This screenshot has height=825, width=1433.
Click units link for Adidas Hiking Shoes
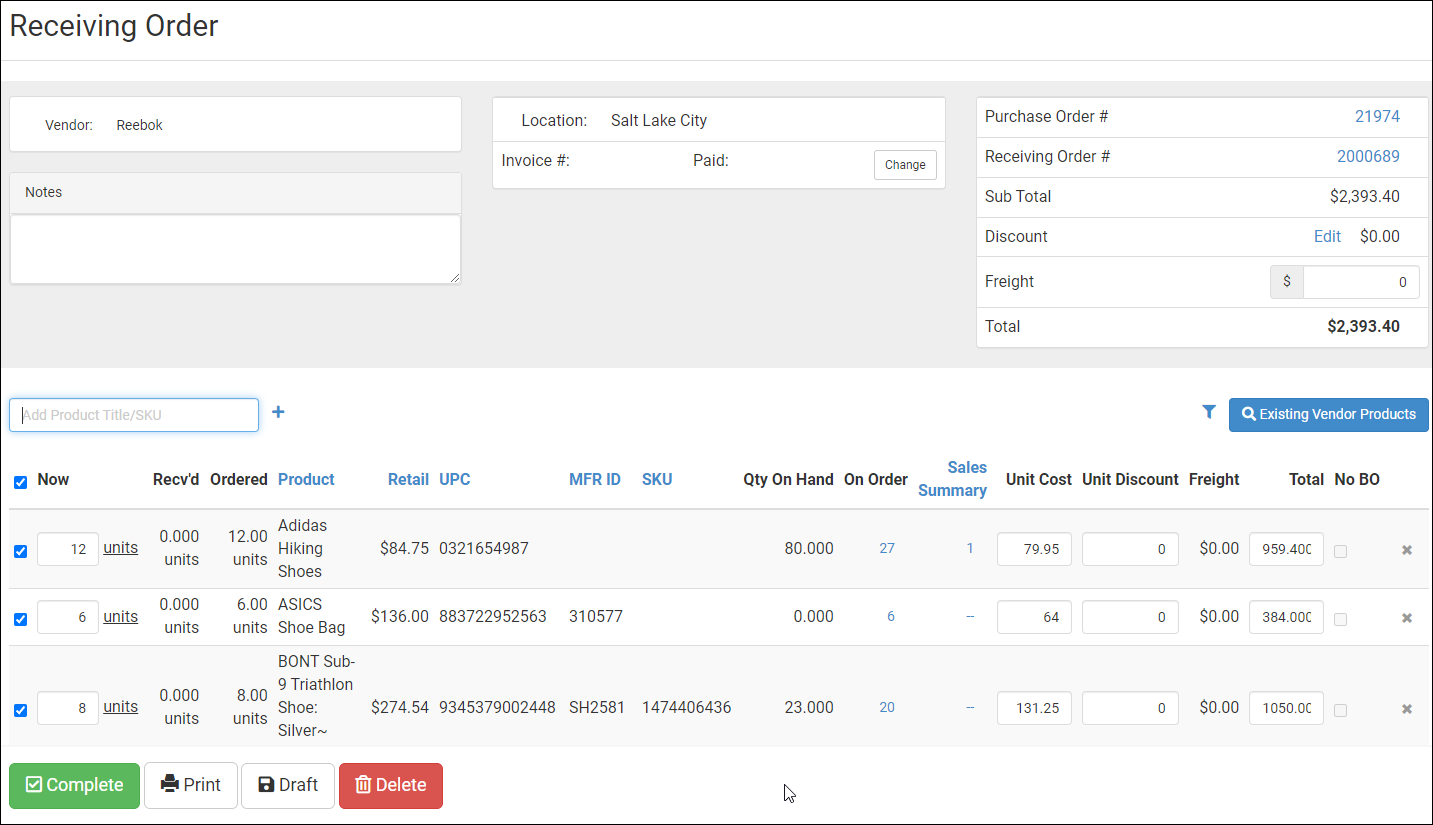[x=121, y=547]
